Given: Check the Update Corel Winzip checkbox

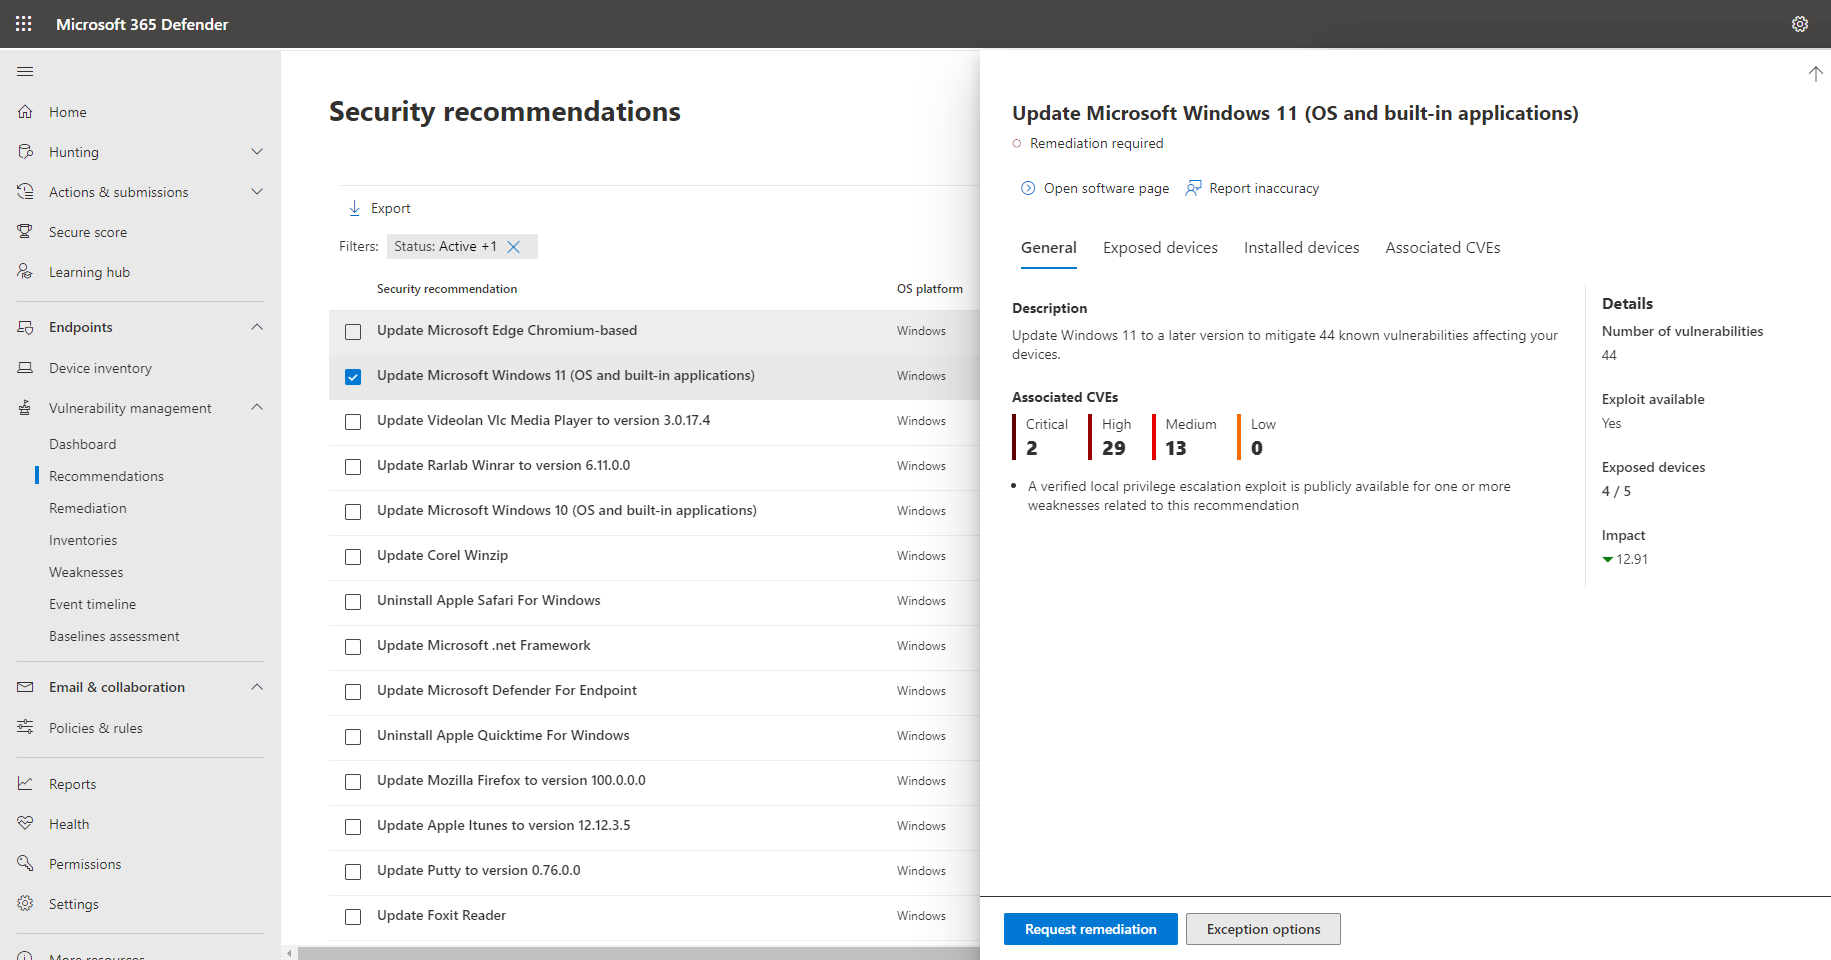Looking at the screenshot, I should 353,557.
